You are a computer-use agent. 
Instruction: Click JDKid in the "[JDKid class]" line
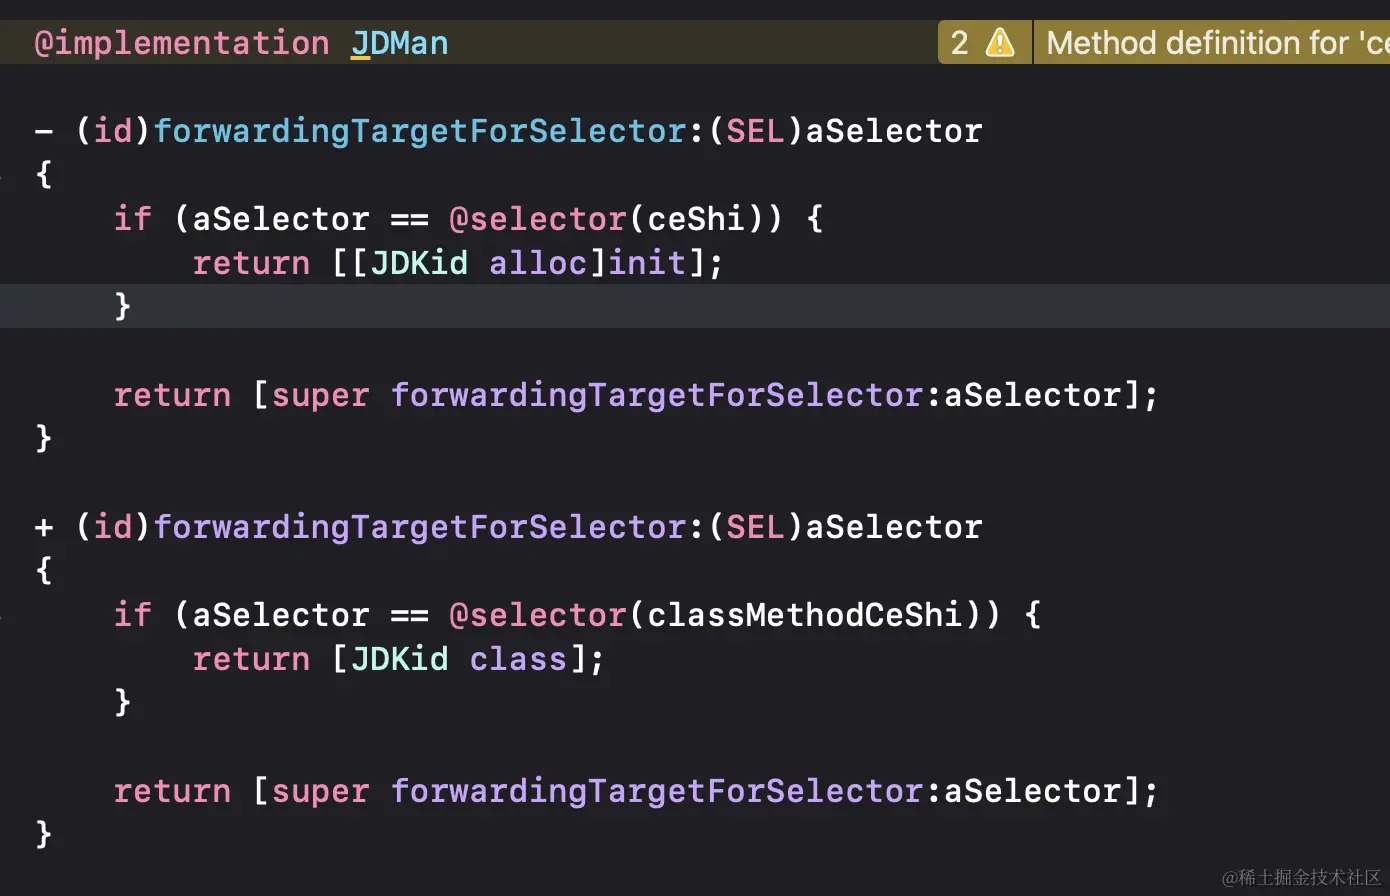click(x=399, y=658)
